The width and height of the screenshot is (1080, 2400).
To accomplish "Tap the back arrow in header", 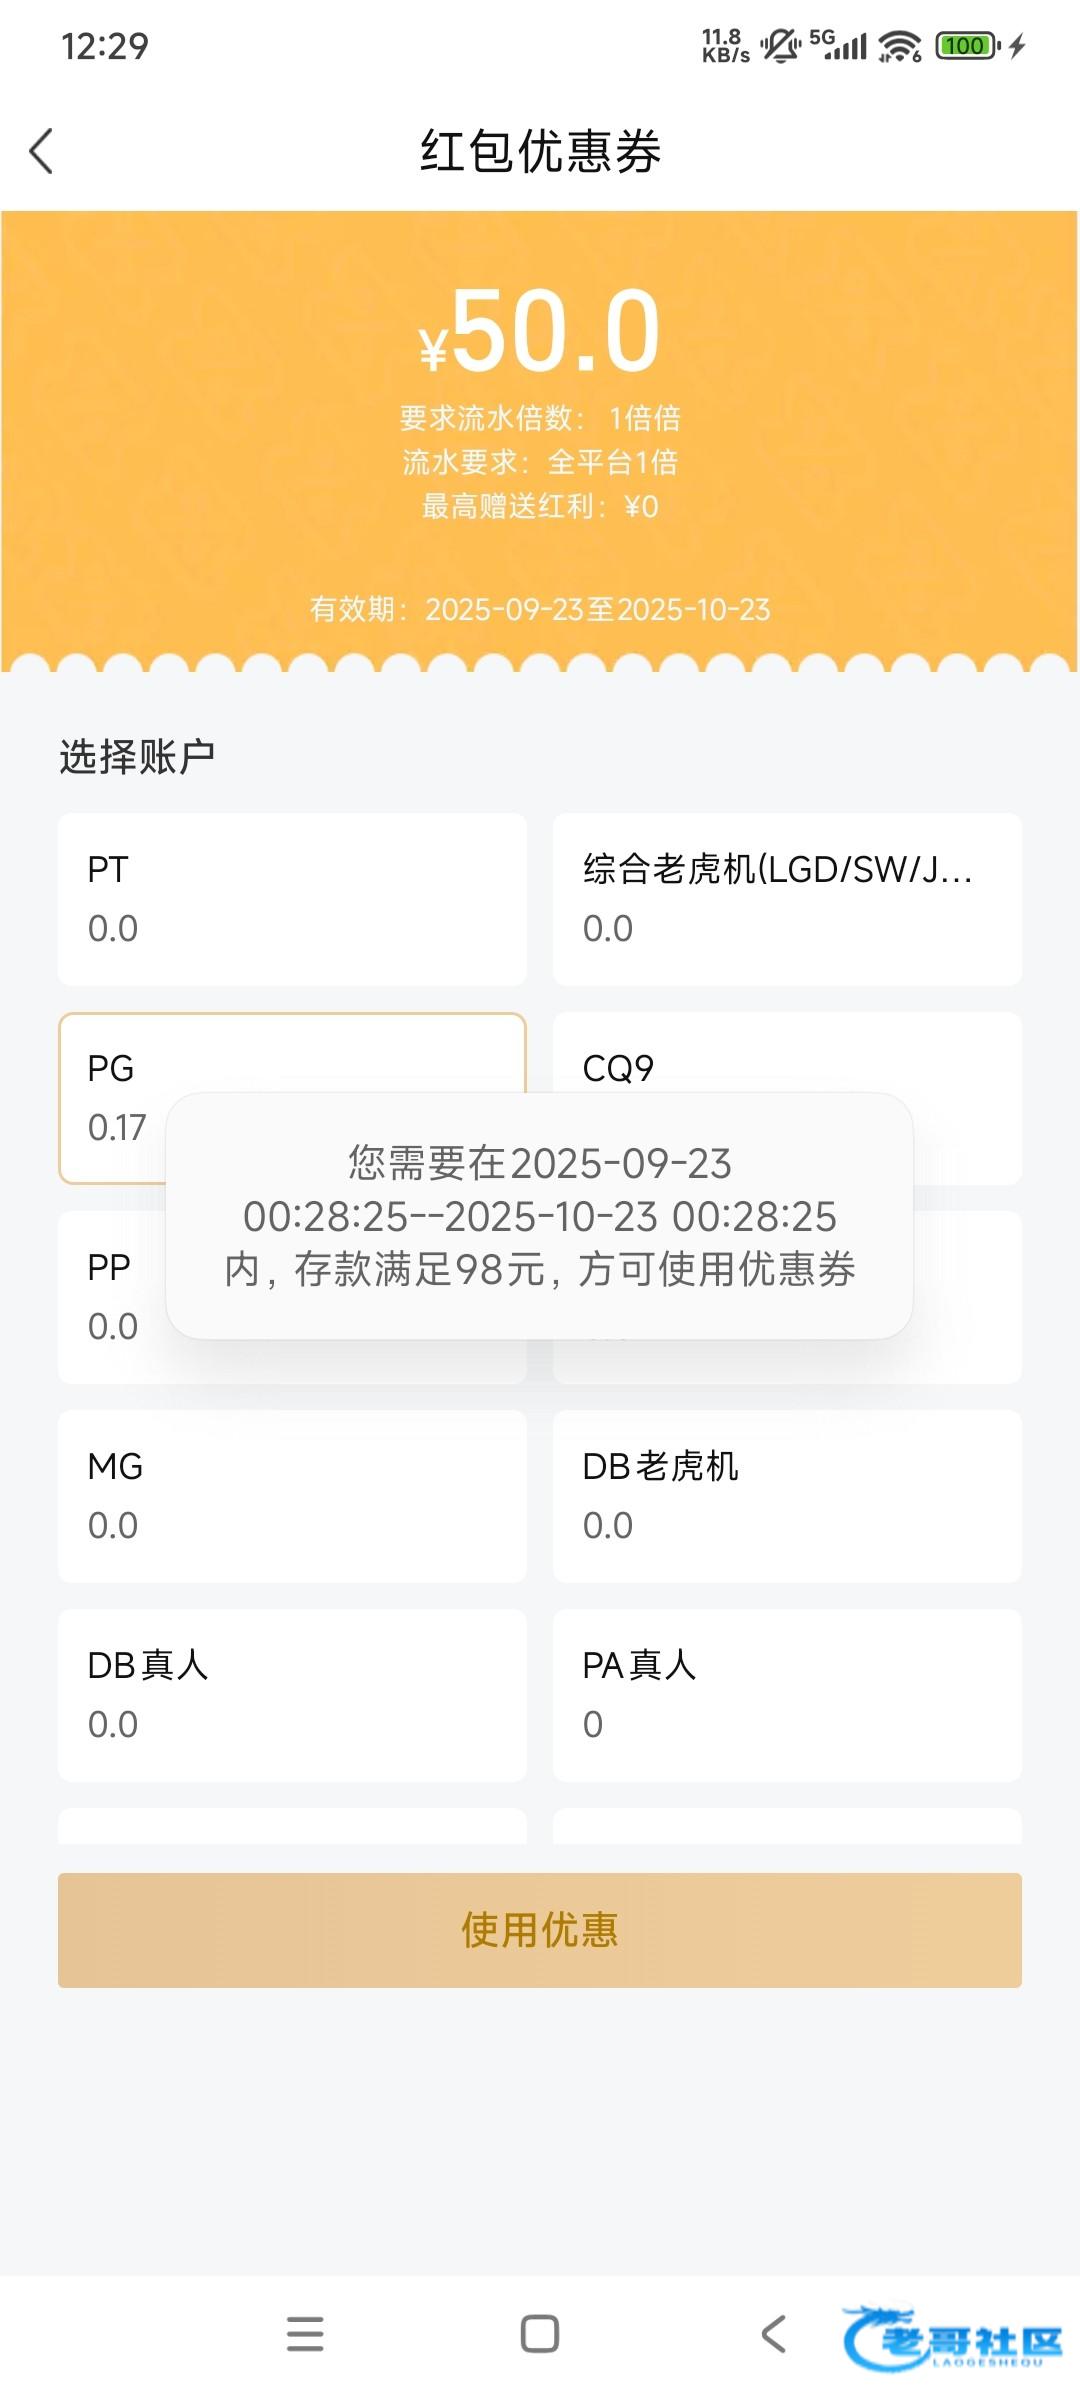I will [42, 152].
